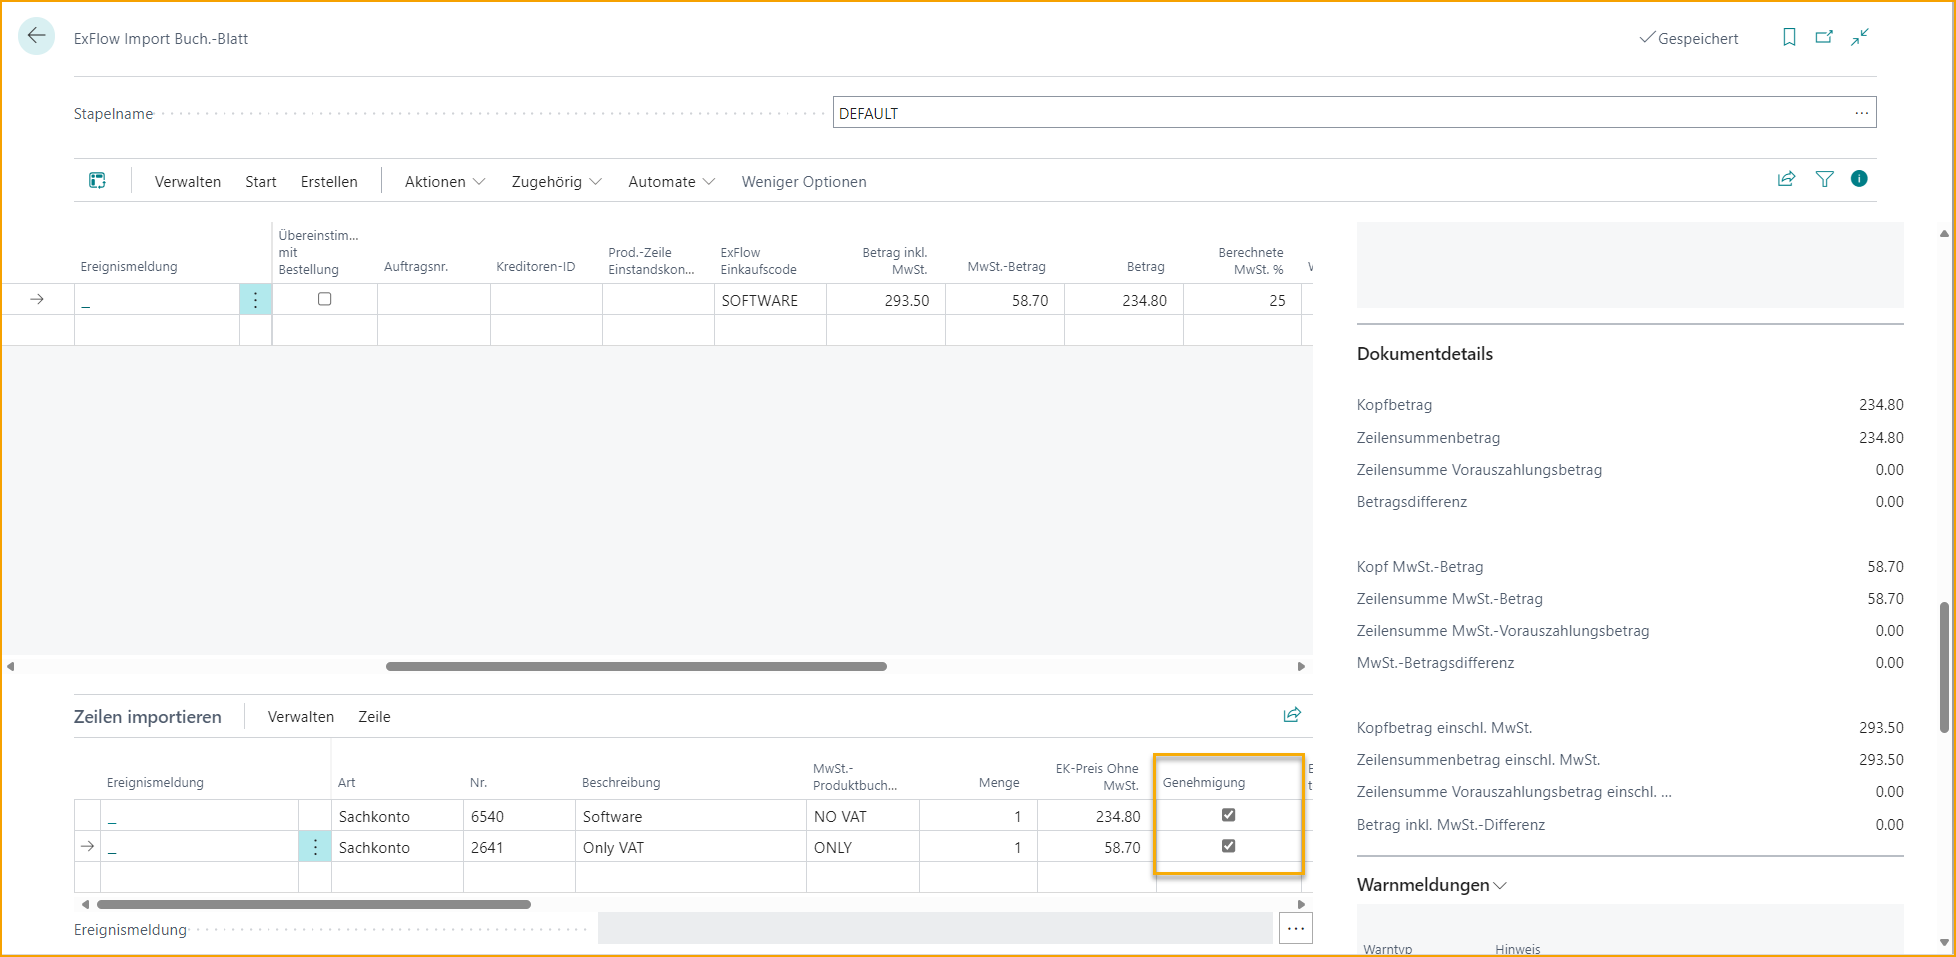This screenshot has height=957, width=1956.
Task: Click ExFlow Einkaufscode cell SOFTWARE
Action: (x=770, y=300)
